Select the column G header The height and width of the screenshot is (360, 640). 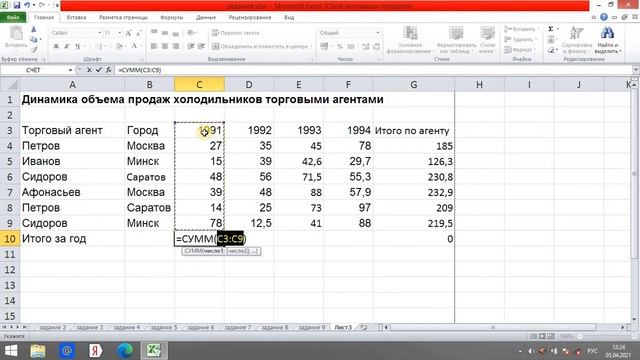pos(413,84)
